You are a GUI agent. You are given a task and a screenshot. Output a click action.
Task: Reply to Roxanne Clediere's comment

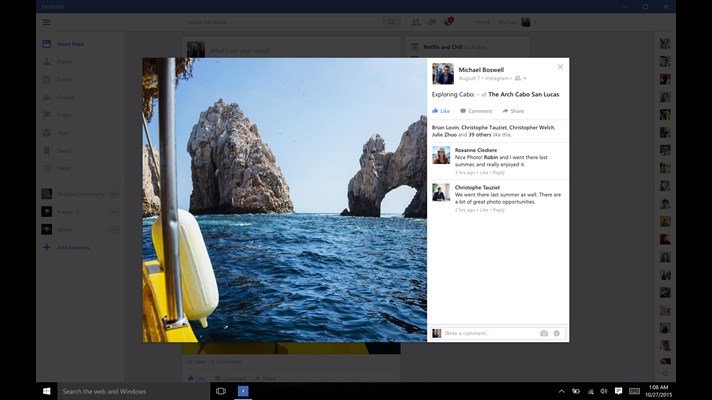499,173
